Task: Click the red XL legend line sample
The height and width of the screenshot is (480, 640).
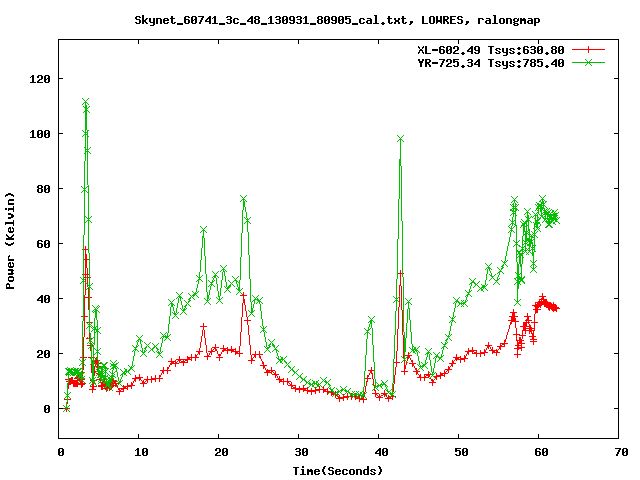Action: coord(588,50)
